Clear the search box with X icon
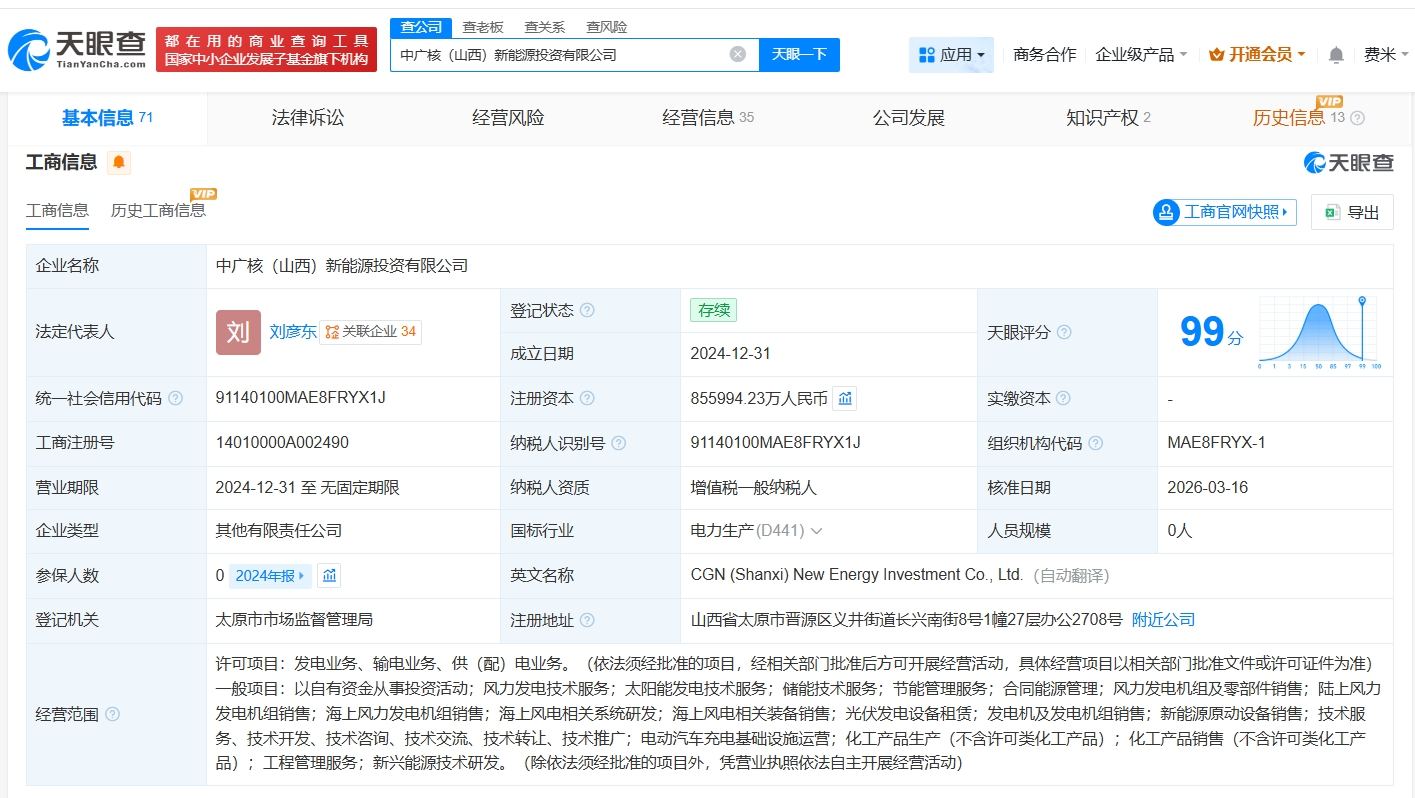 (738, 54)
